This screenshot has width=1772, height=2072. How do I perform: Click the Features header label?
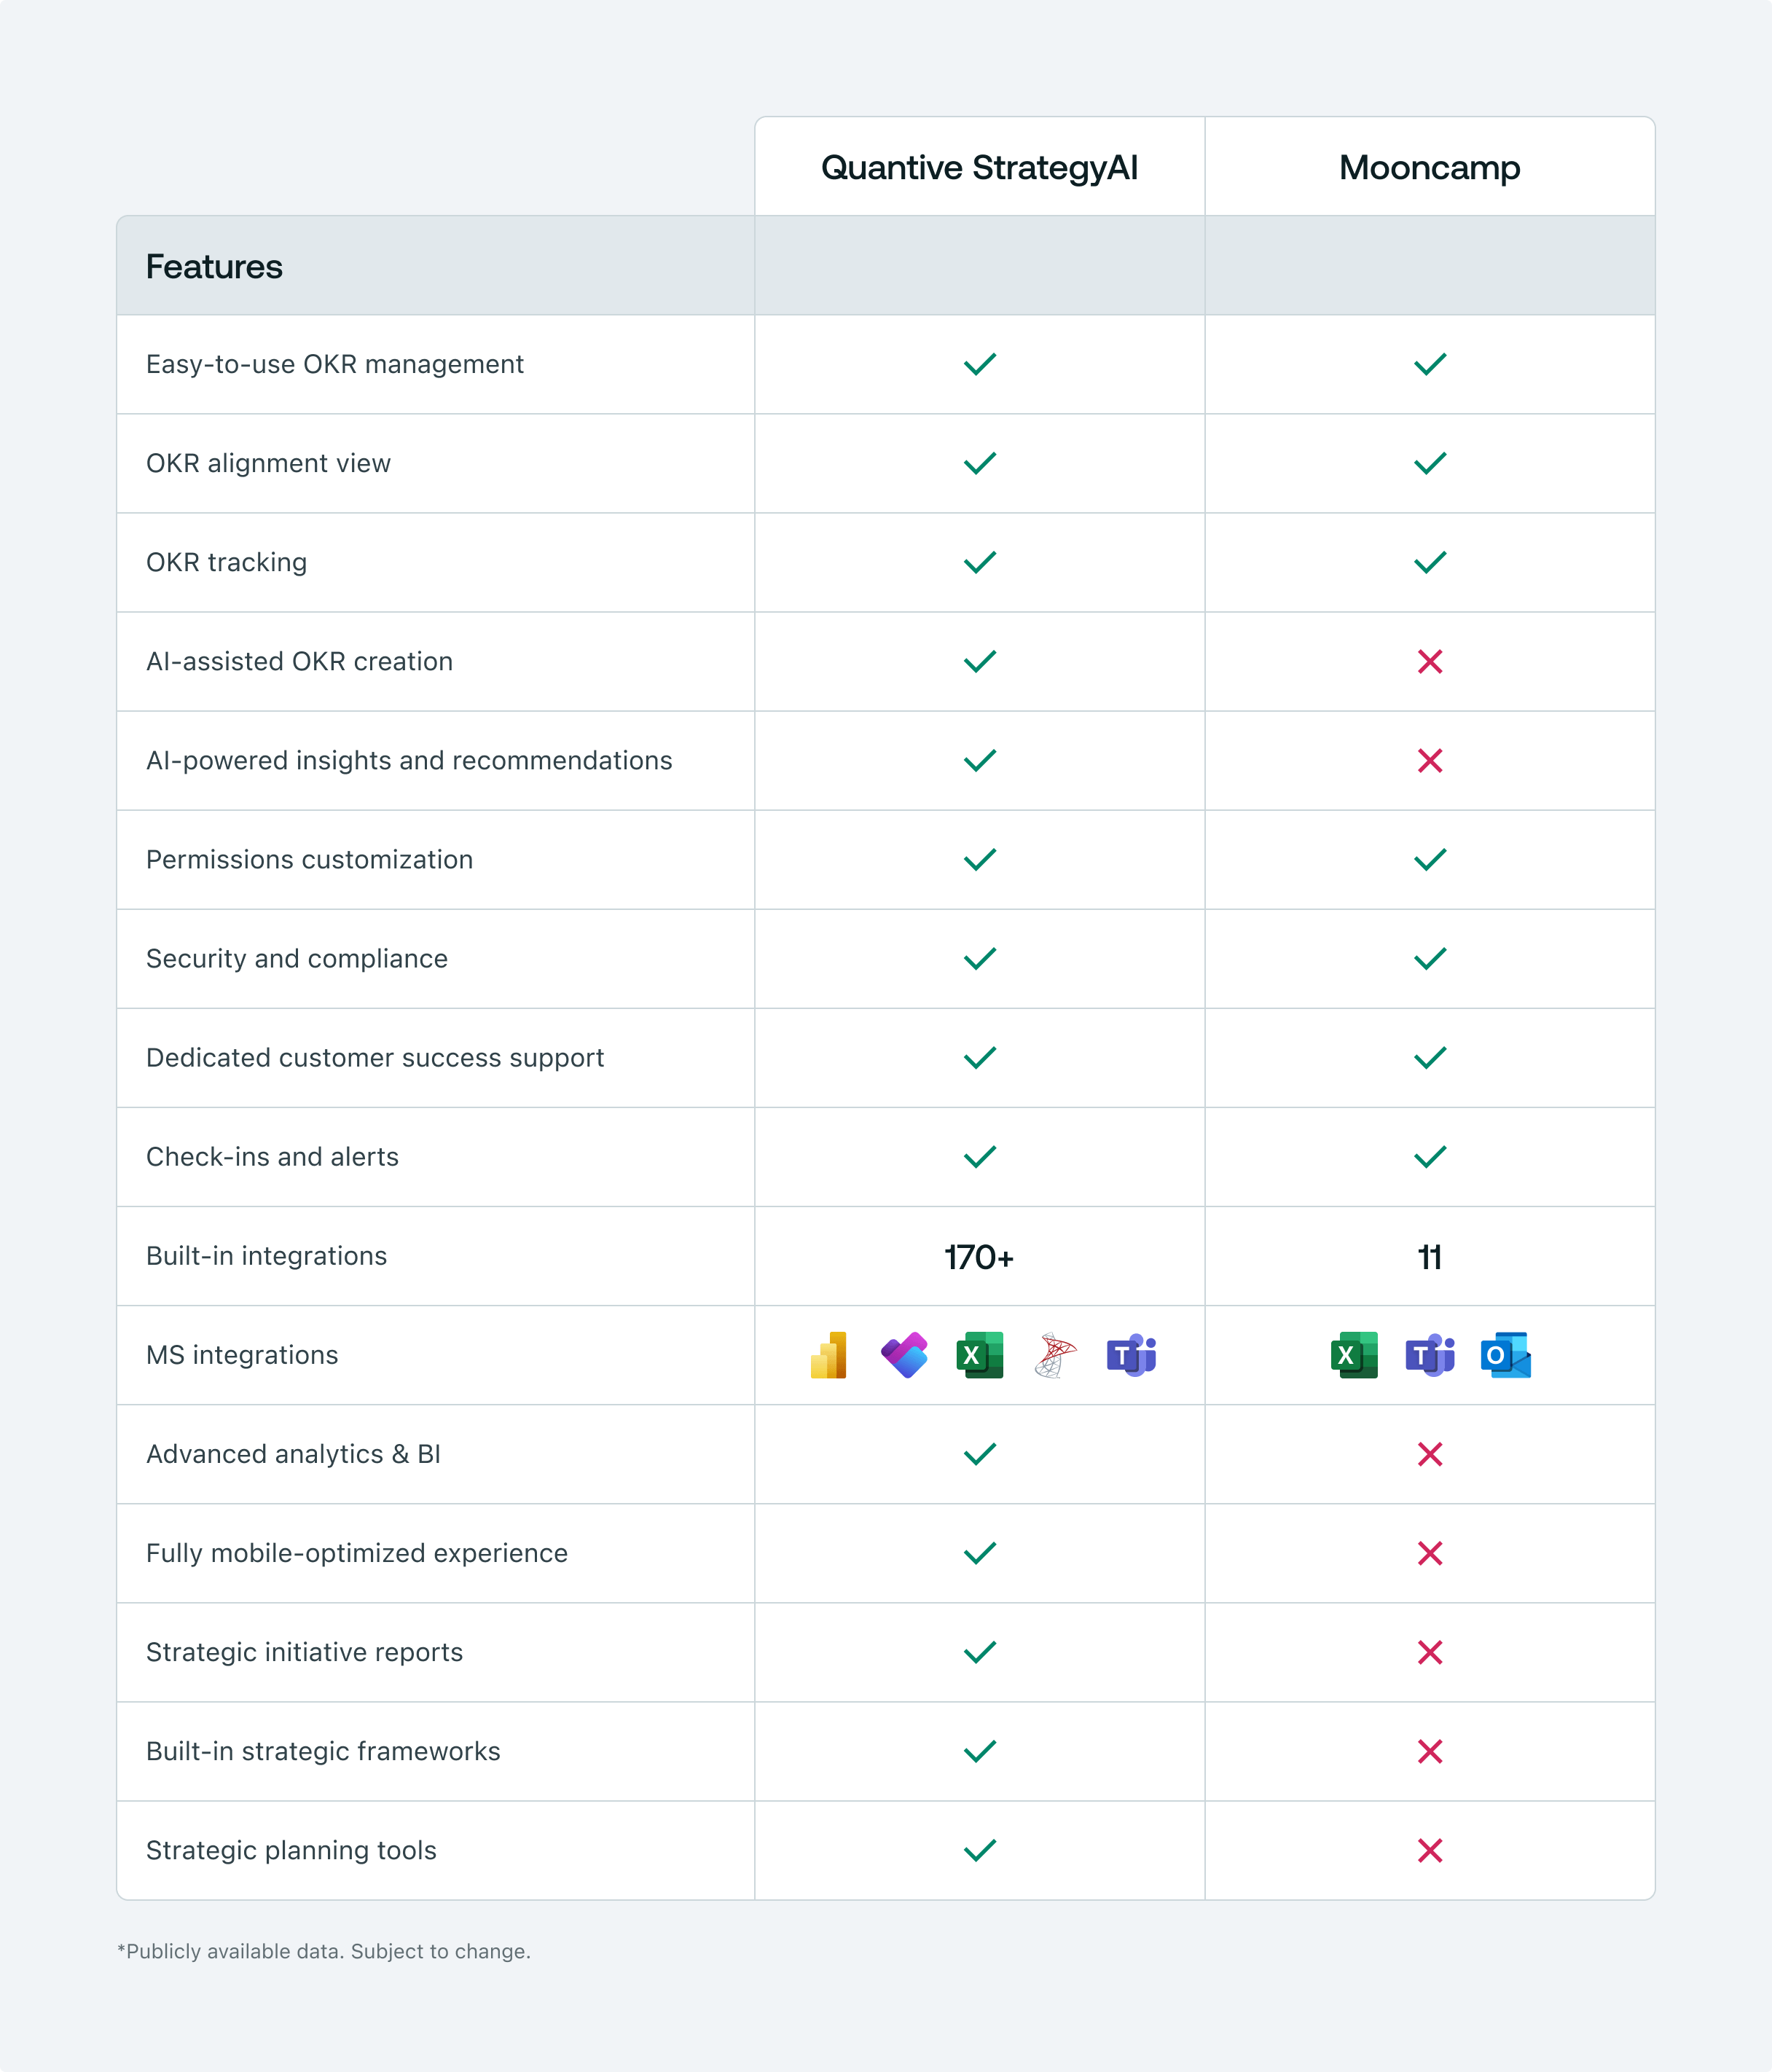[x=214, y=267]
